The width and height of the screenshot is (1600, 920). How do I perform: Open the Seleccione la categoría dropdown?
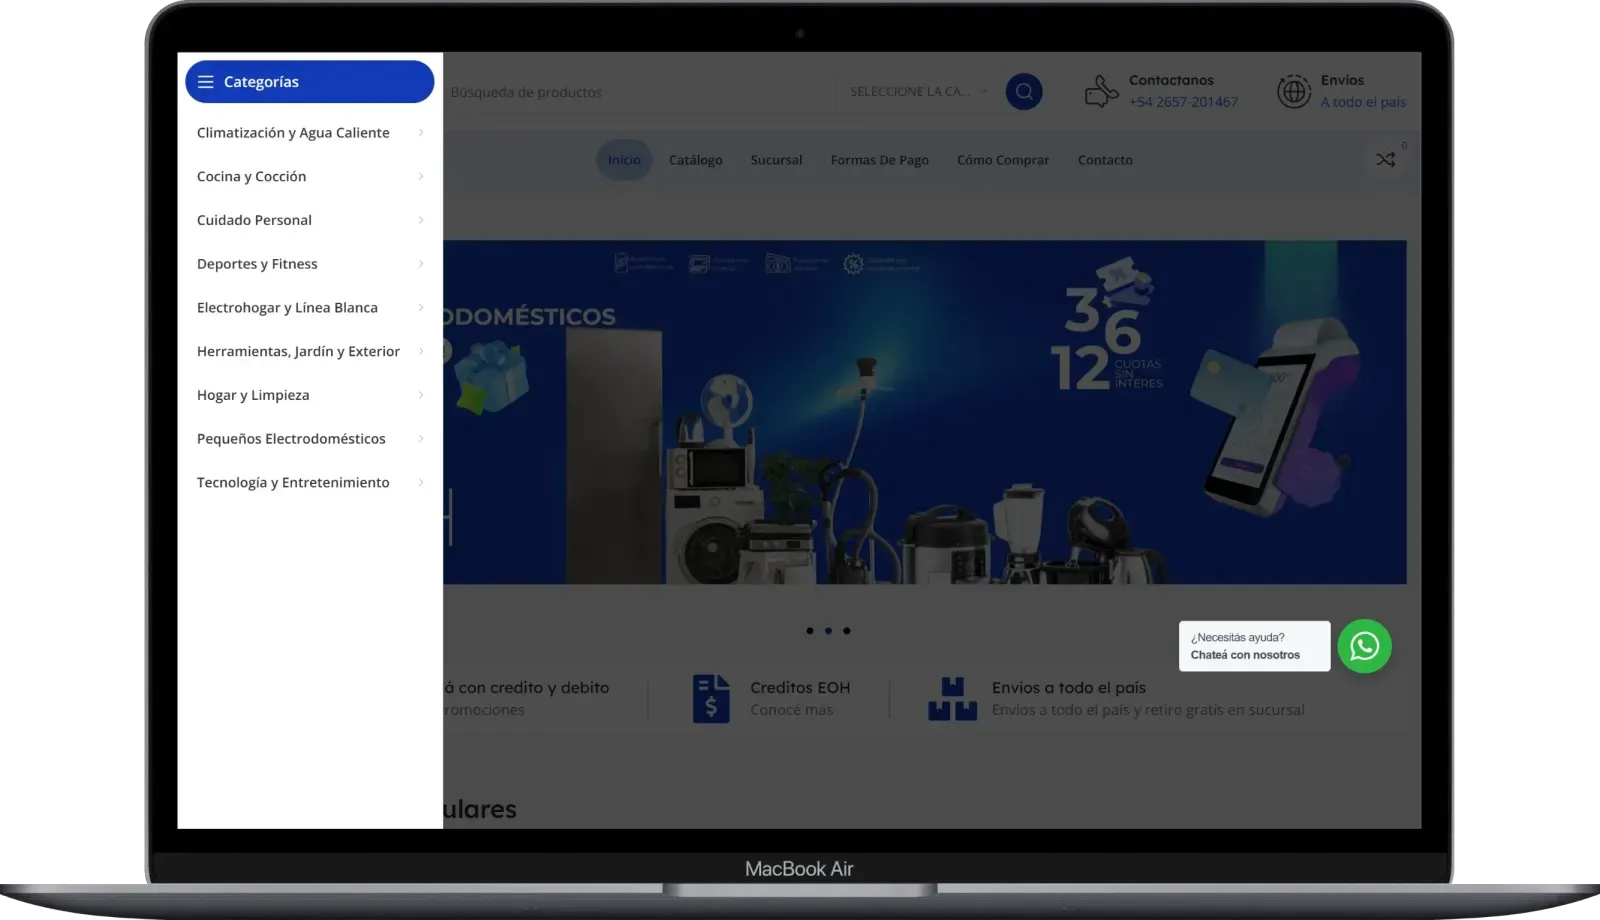tap(918, 92)
